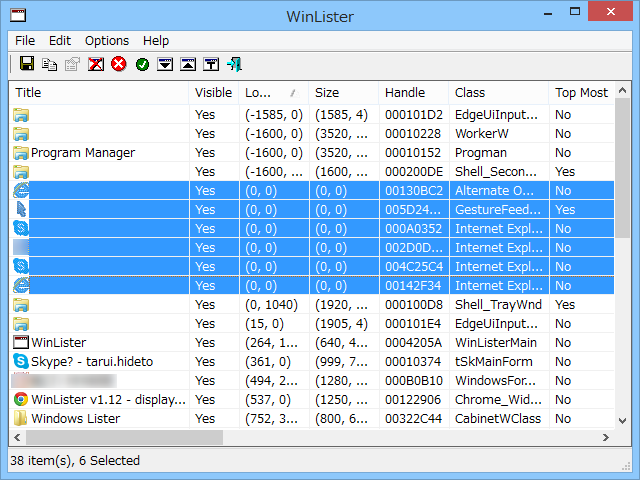Sort by the Title column header

pyautogui.click(x=99, y=93)
